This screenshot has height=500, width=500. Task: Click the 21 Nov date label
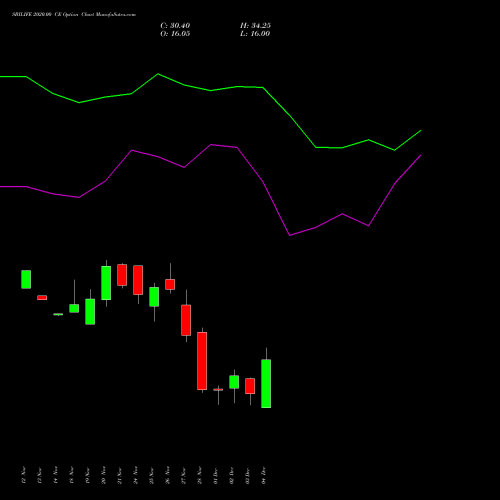tap(120, 475)
